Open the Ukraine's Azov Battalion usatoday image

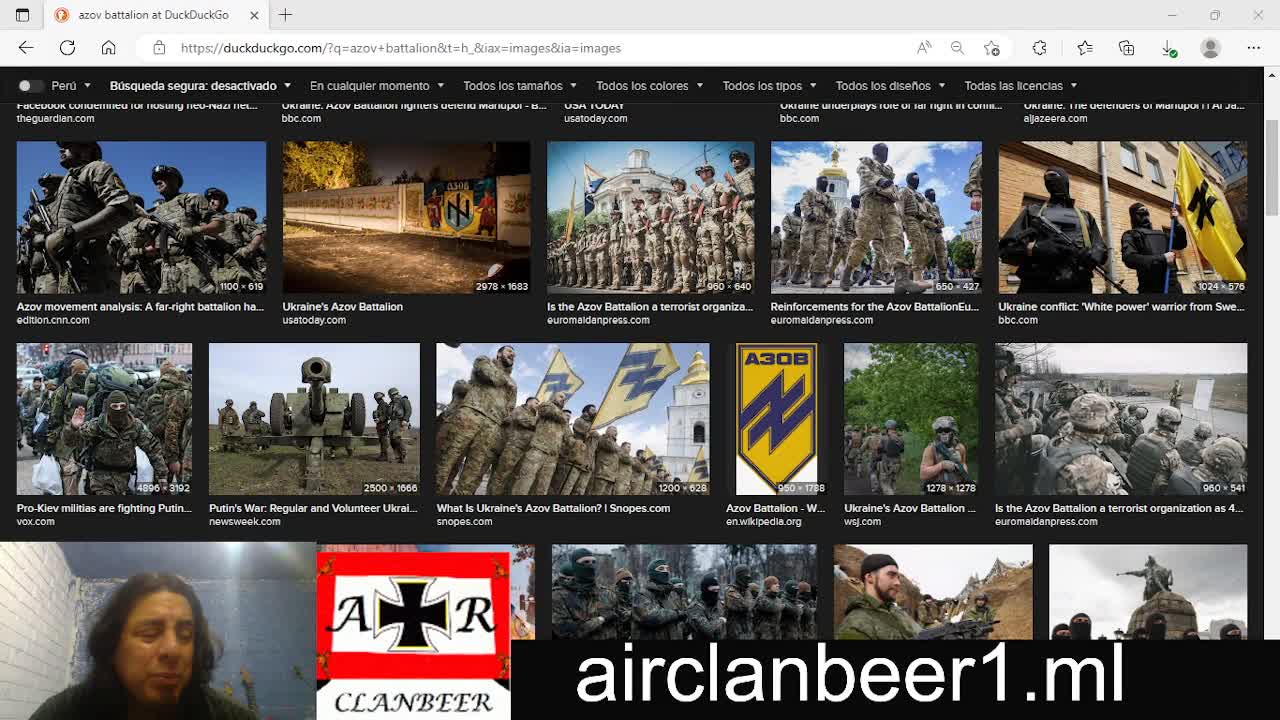[406, 217]
